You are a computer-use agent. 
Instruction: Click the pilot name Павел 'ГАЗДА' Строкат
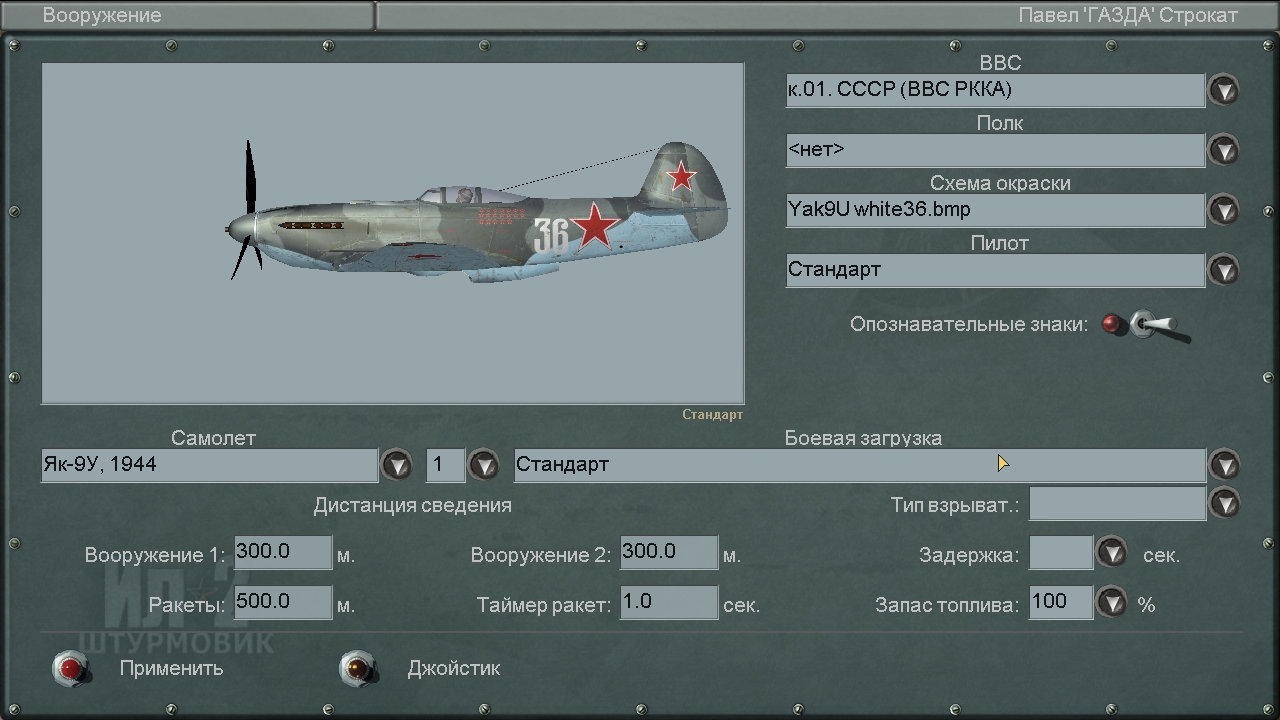[x=1128, y=15]
